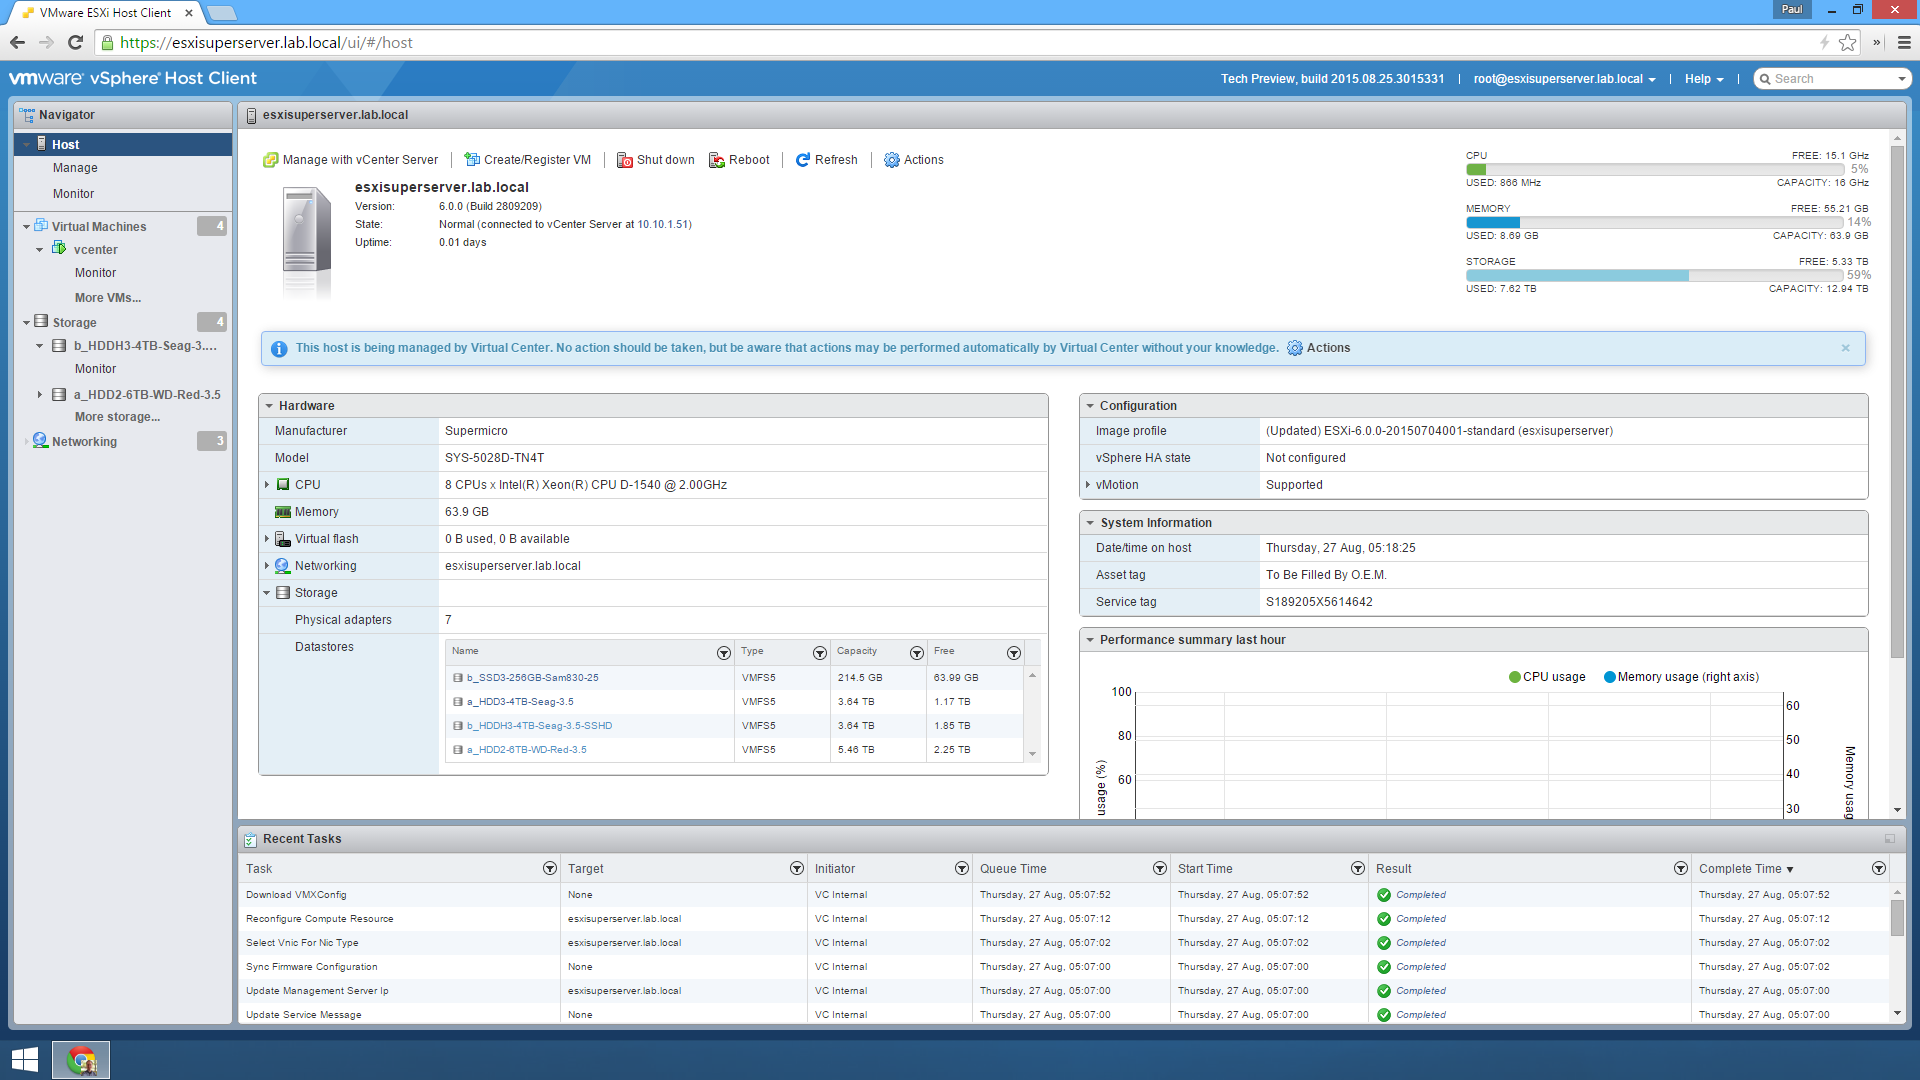This screenshot has width=1920, height=1080.
Task: Open the Chrome taskbar icon
Action: (81, 1060)
